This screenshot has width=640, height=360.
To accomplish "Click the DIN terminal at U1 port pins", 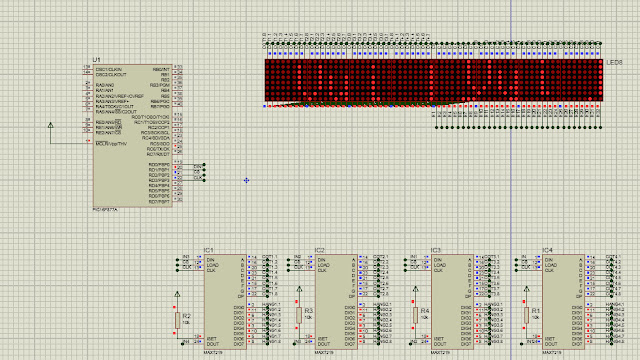I will 198,166.
